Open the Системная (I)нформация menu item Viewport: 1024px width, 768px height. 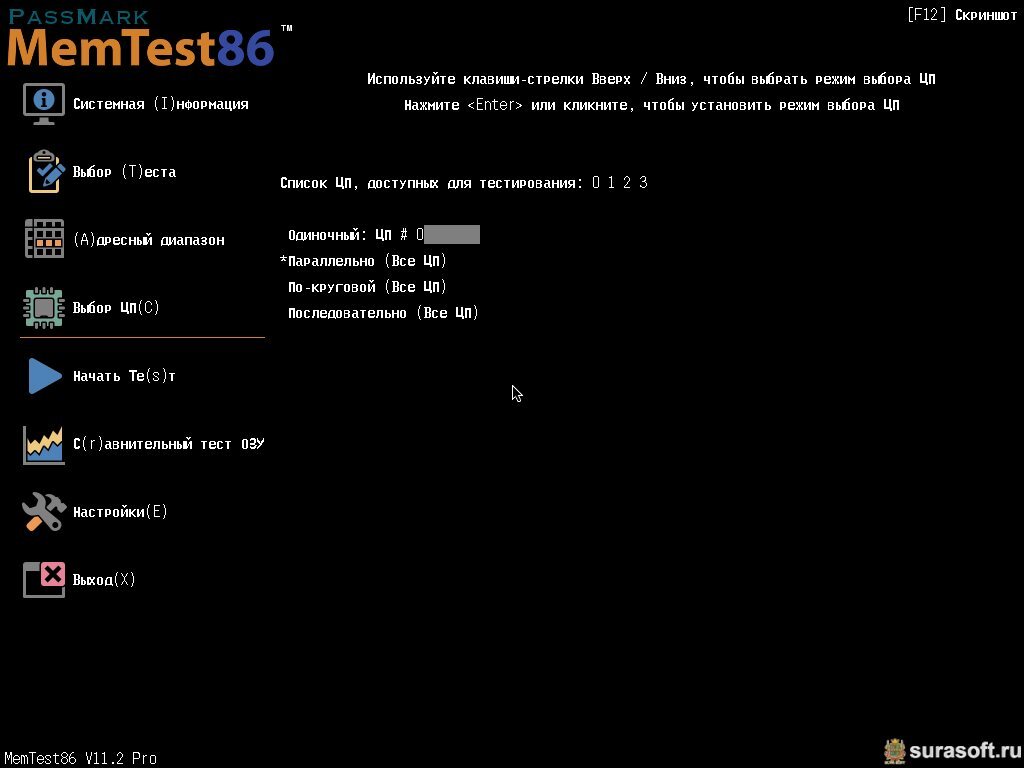pyautogui.click(x=161, y=104)
